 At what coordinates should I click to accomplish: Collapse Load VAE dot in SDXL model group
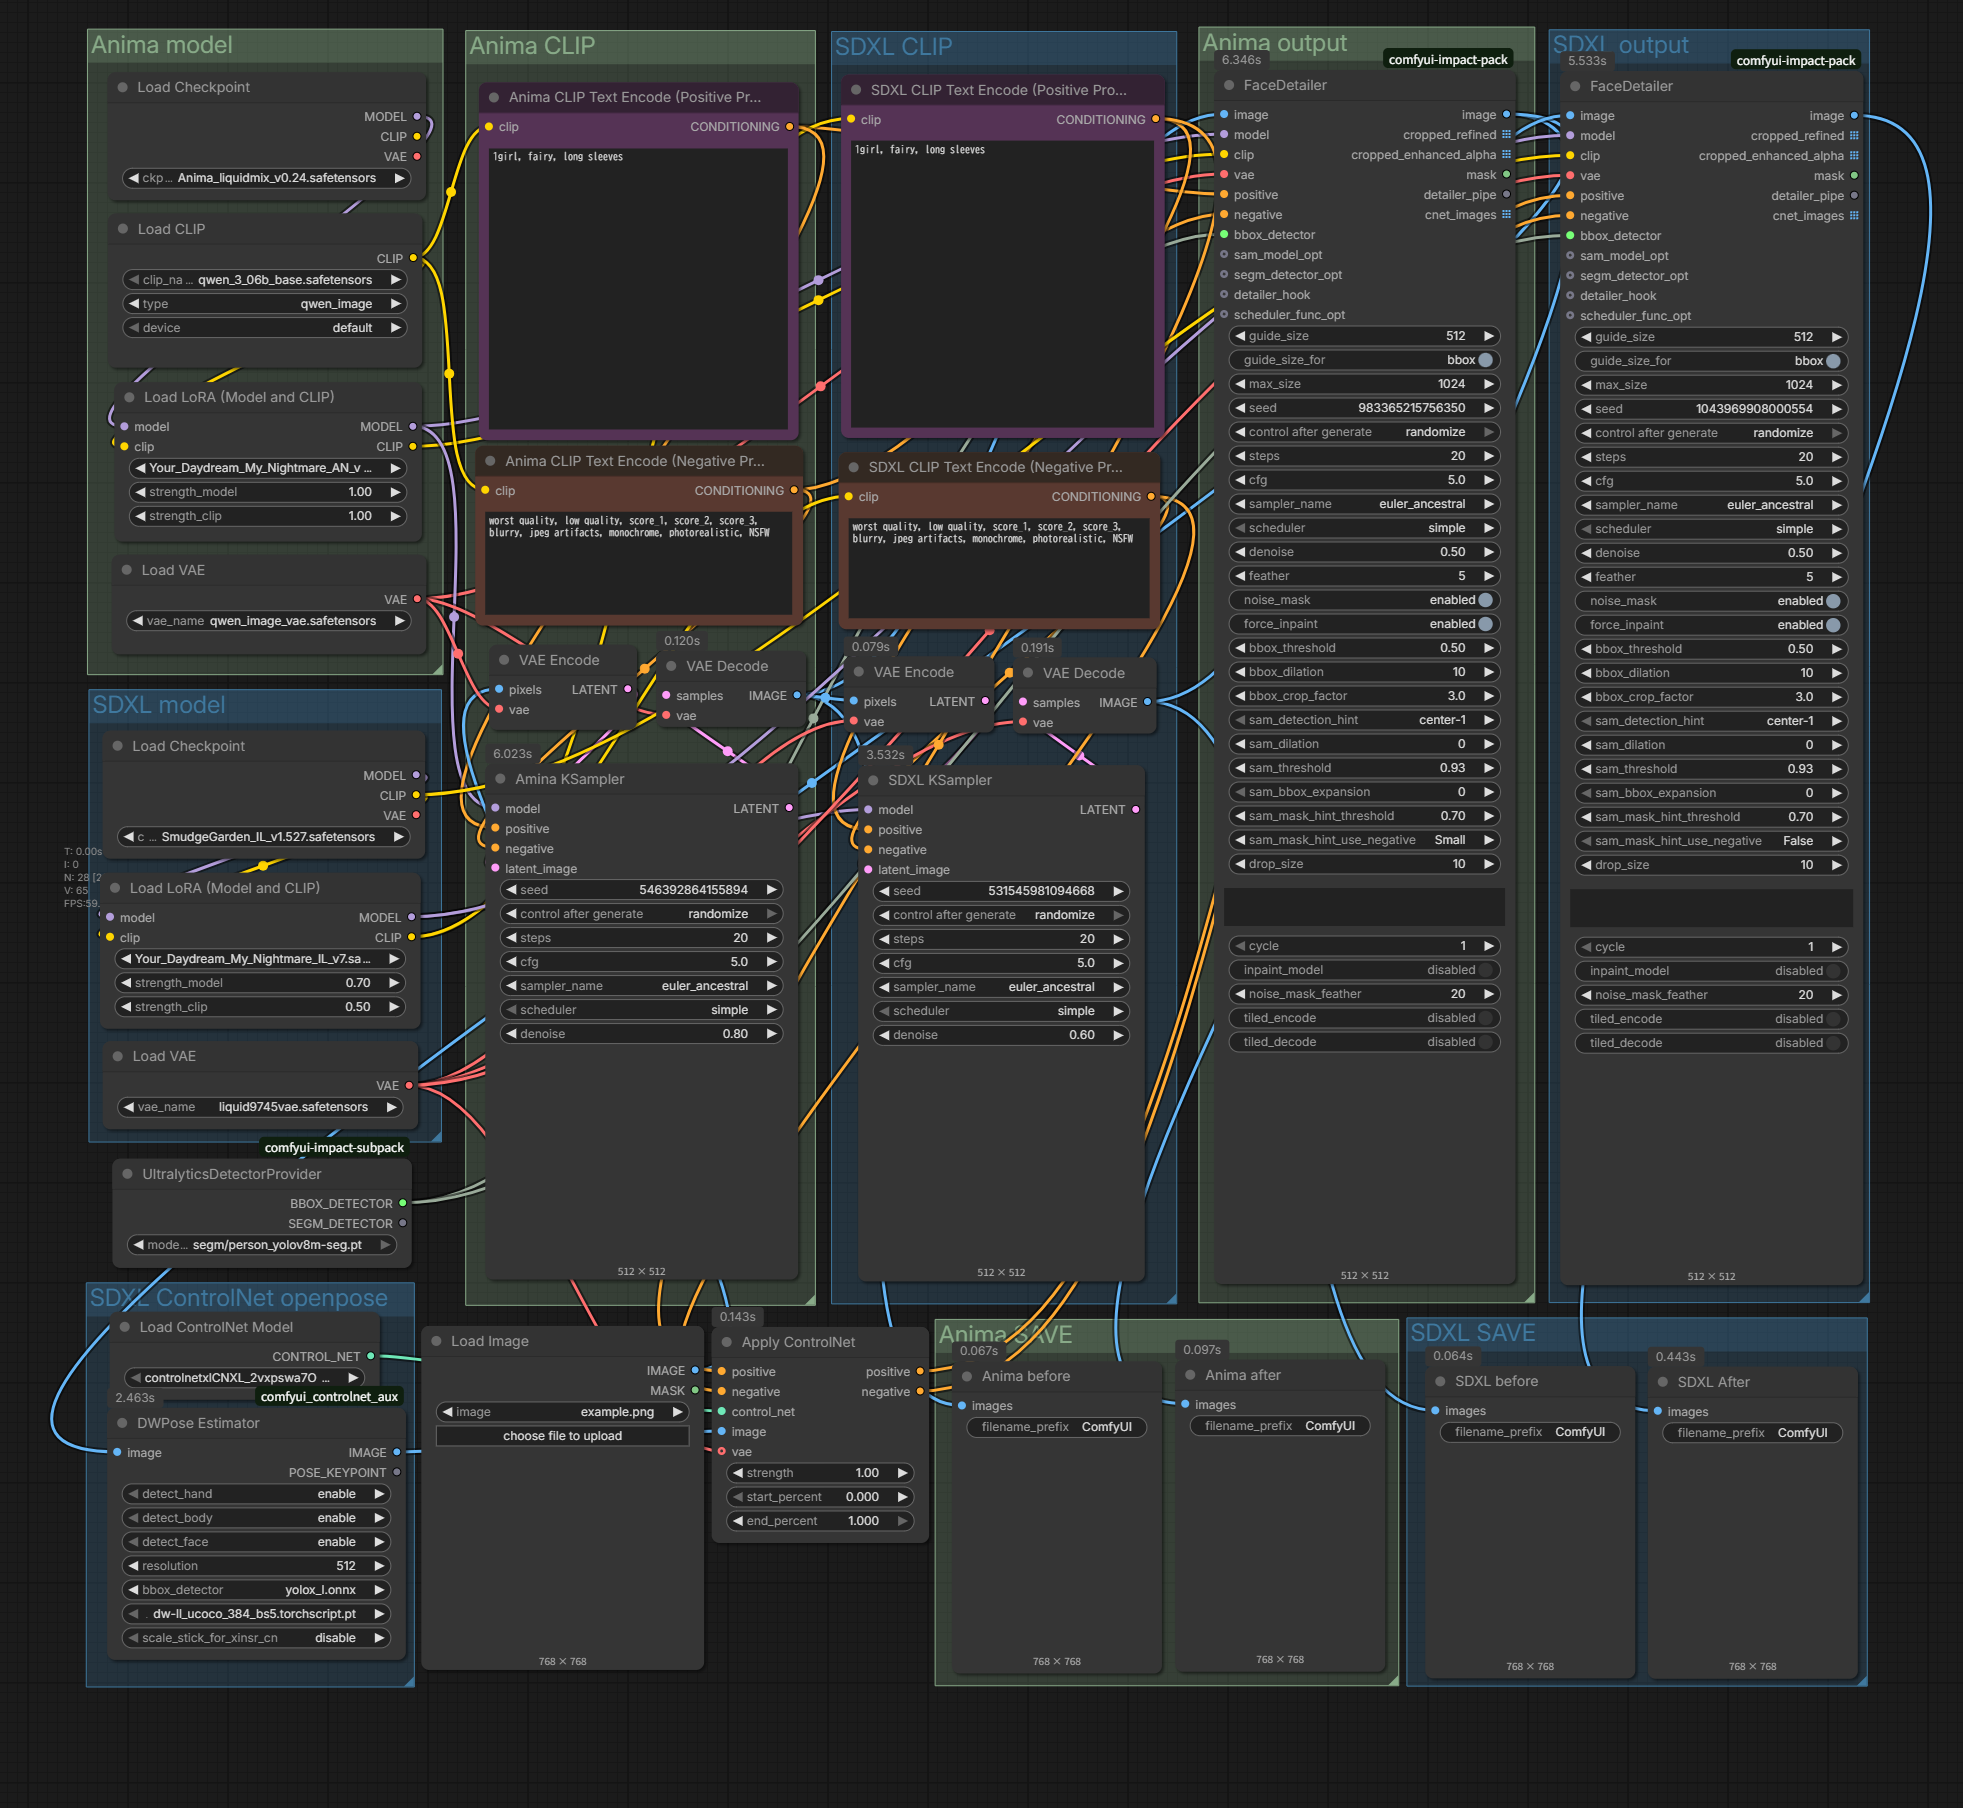(x=118, y=1056)
